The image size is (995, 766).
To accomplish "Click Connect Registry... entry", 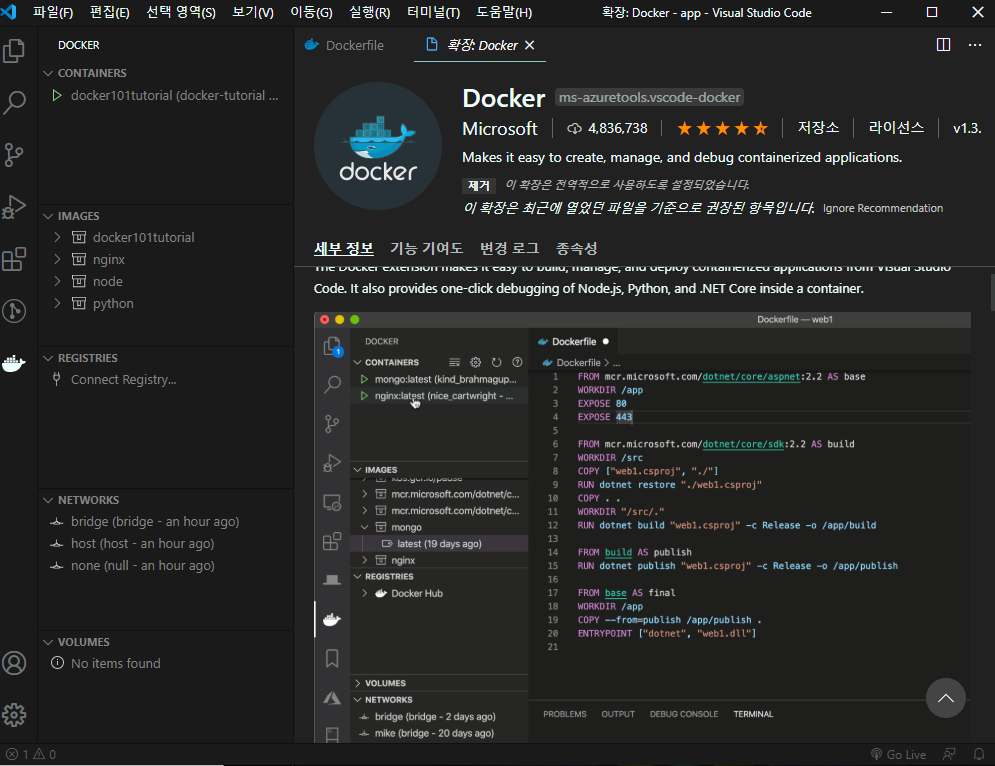I will (124, 380).
